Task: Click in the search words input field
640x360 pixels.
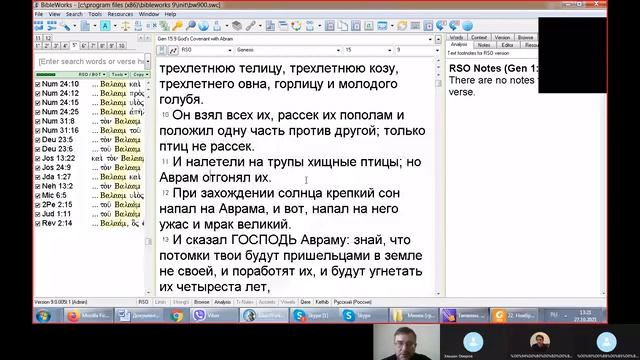Action: click(x=91, y=62)
